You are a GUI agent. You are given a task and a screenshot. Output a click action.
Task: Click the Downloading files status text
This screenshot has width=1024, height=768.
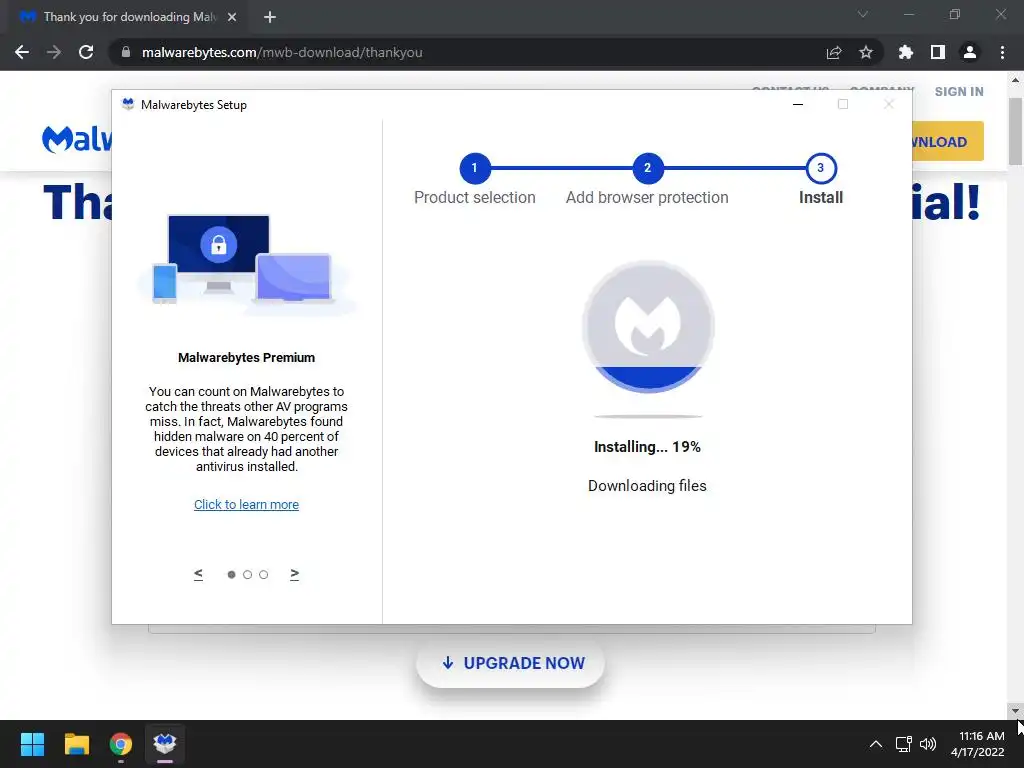tap(647, 486)
